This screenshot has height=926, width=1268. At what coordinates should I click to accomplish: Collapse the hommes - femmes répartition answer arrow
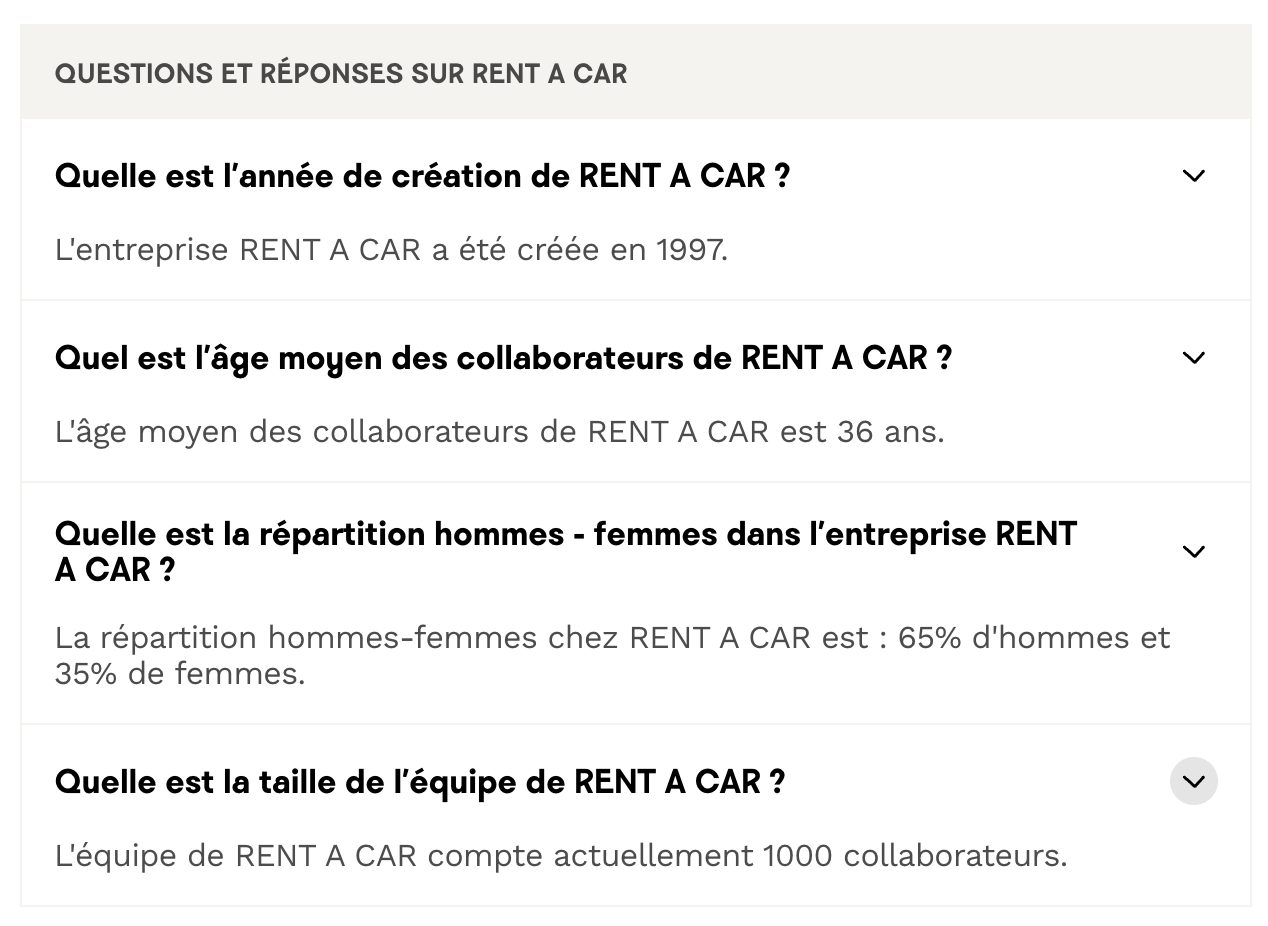click(x=1193, y=552)
